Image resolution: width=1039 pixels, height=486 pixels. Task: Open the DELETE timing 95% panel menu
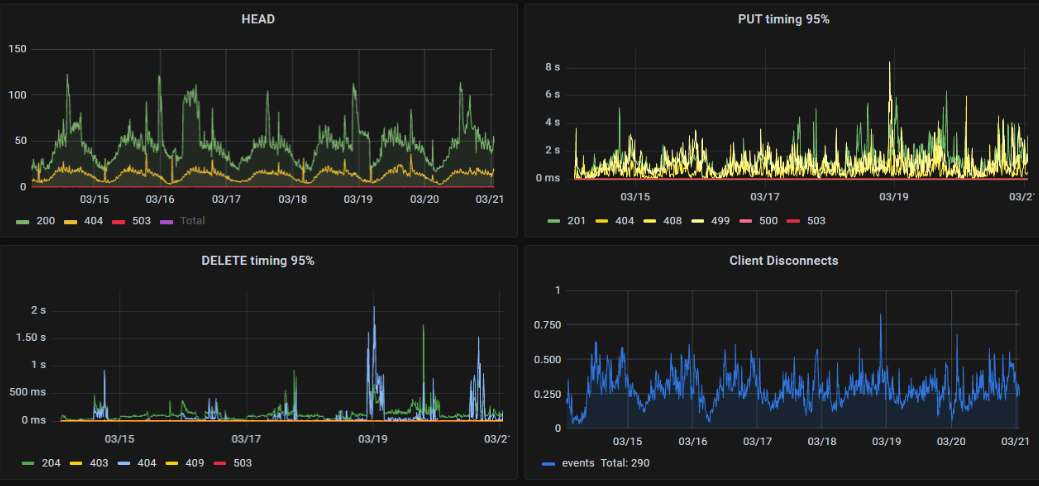pos(258,261)
